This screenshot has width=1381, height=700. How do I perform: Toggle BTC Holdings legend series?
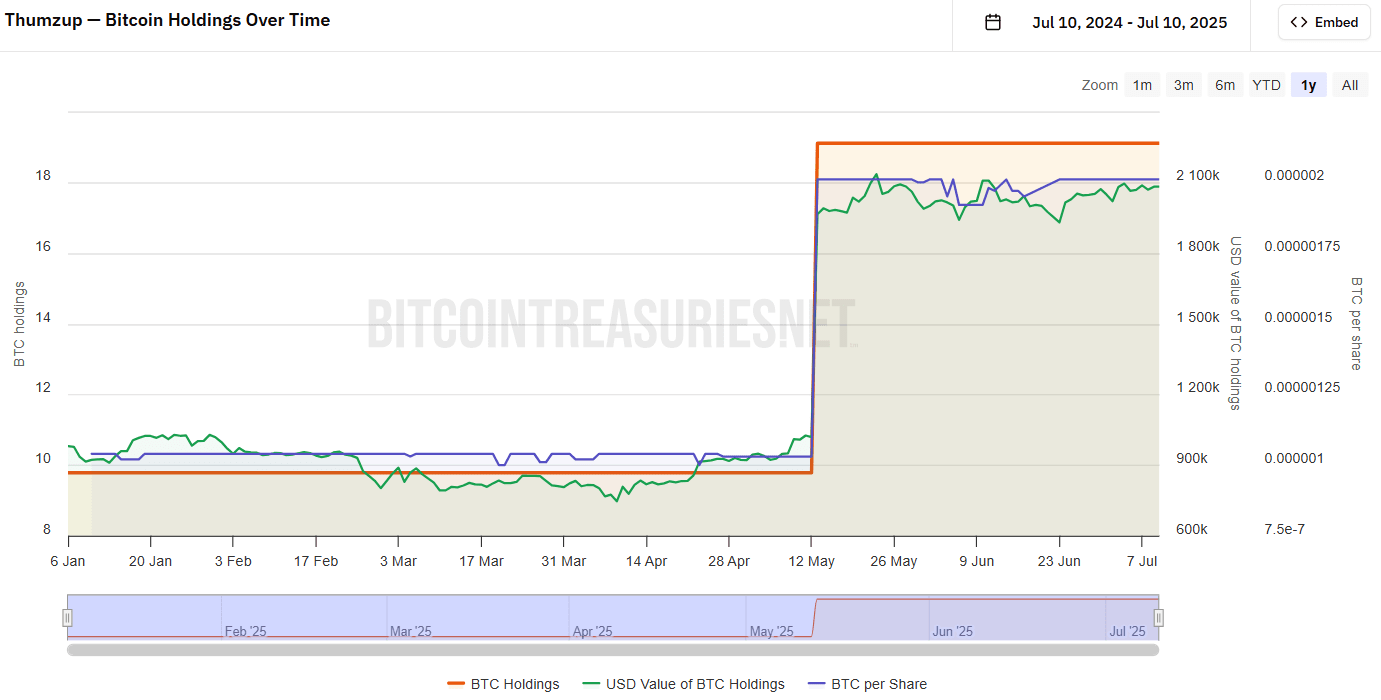[503, 684]
